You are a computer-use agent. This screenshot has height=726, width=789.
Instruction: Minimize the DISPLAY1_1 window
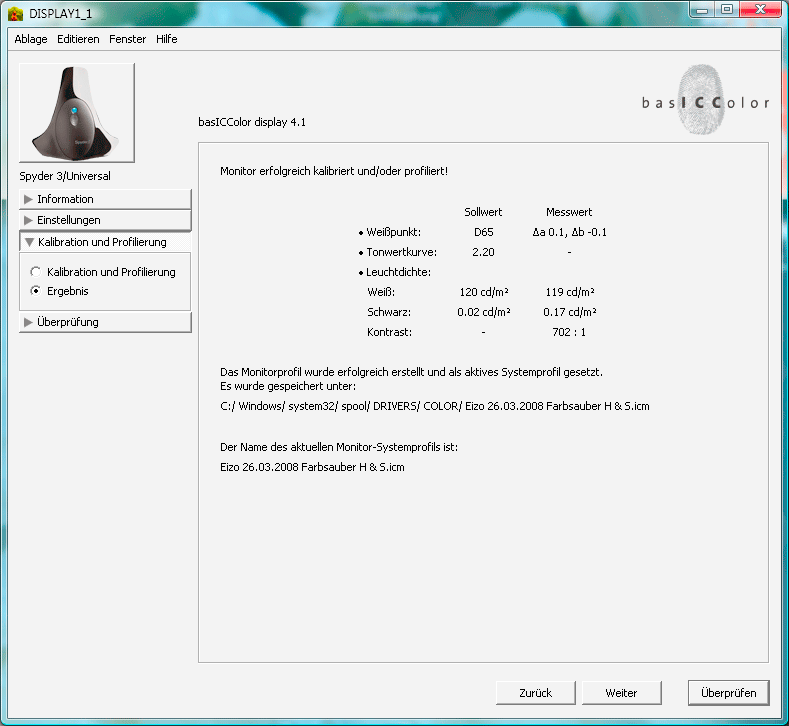[x=701, y=10]
